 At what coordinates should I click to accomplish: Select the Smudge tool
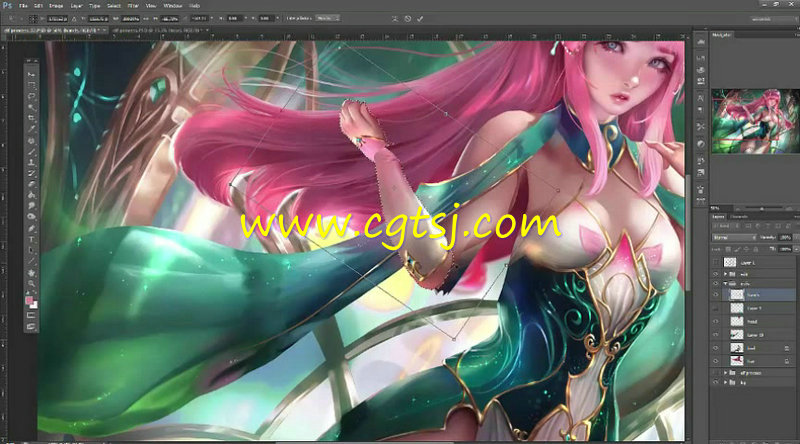[x=32, y=206]
